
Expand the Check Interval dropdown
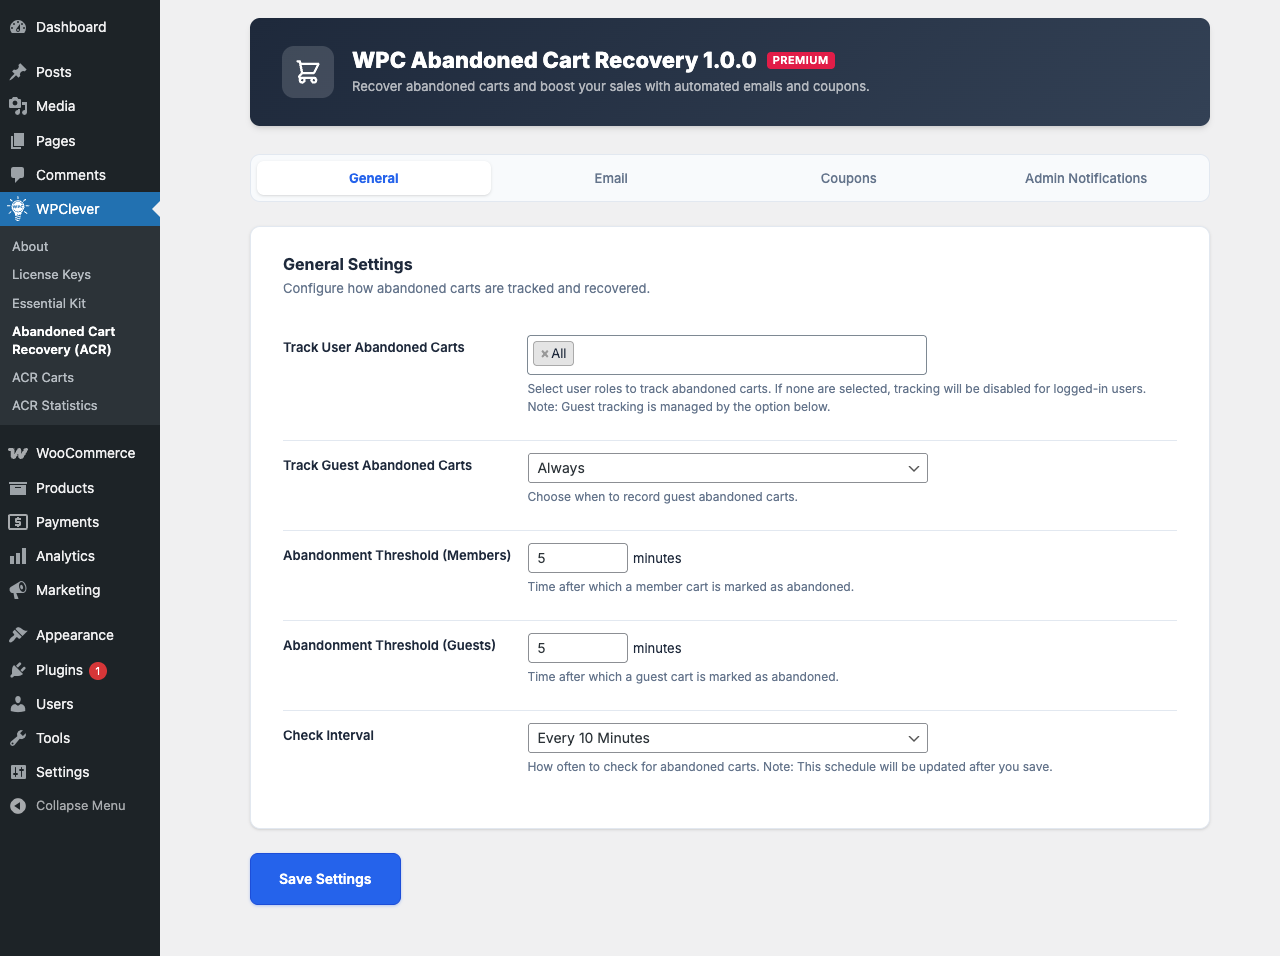(x=727, y=738)
